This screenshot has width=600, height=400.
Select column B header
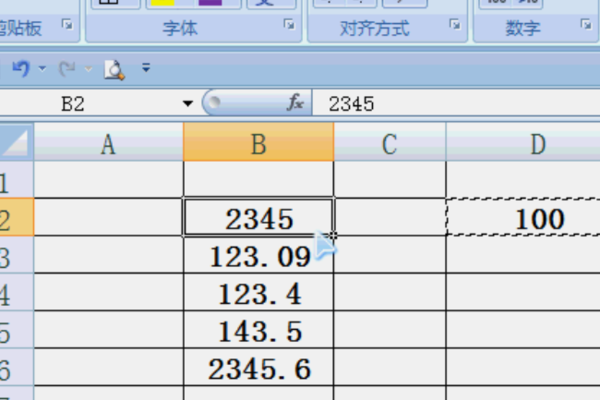coord(259,142)
